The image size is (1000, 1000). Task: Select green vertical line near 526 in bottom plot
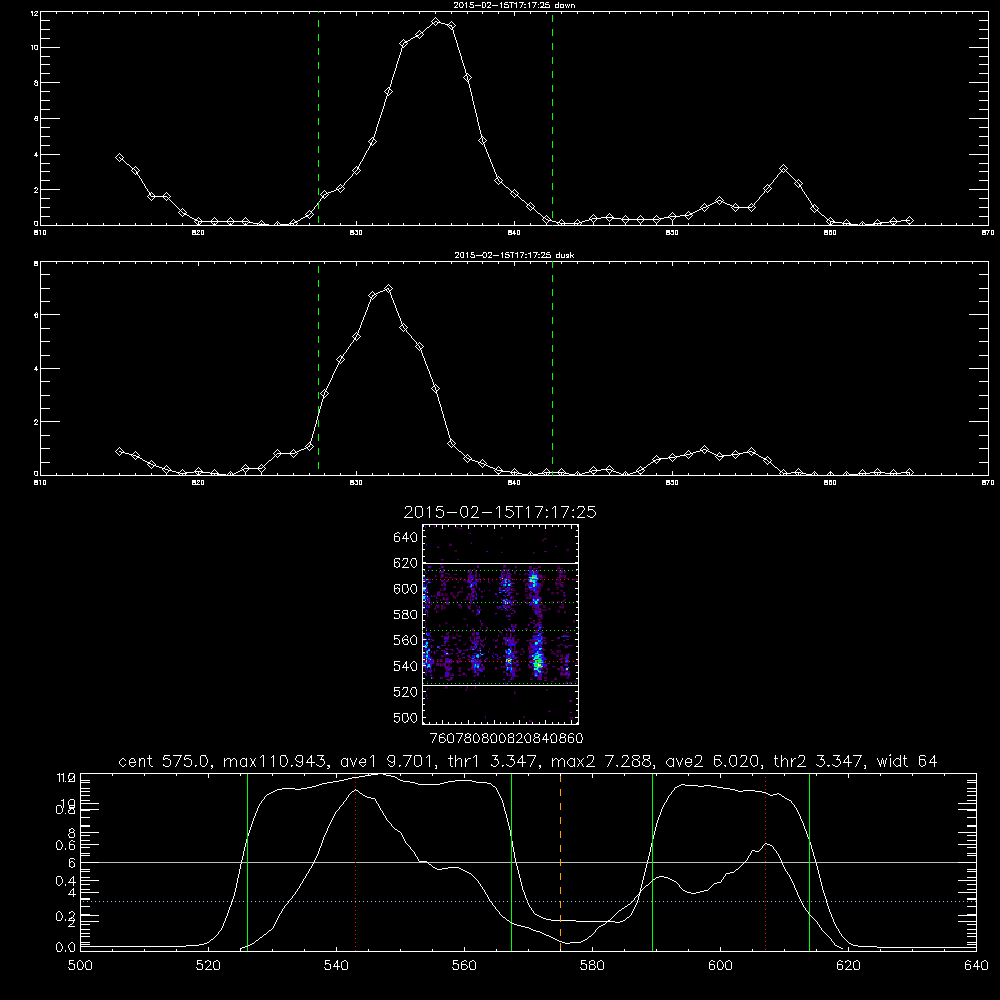247,862
